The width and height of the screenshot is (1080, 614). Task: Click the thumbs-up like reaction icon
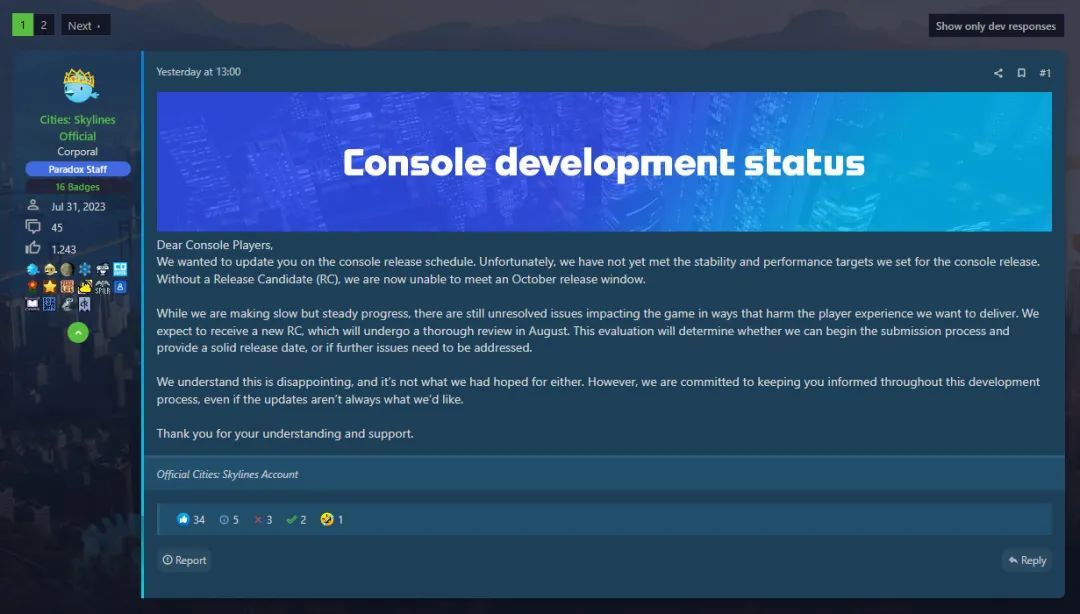(183, 519)
